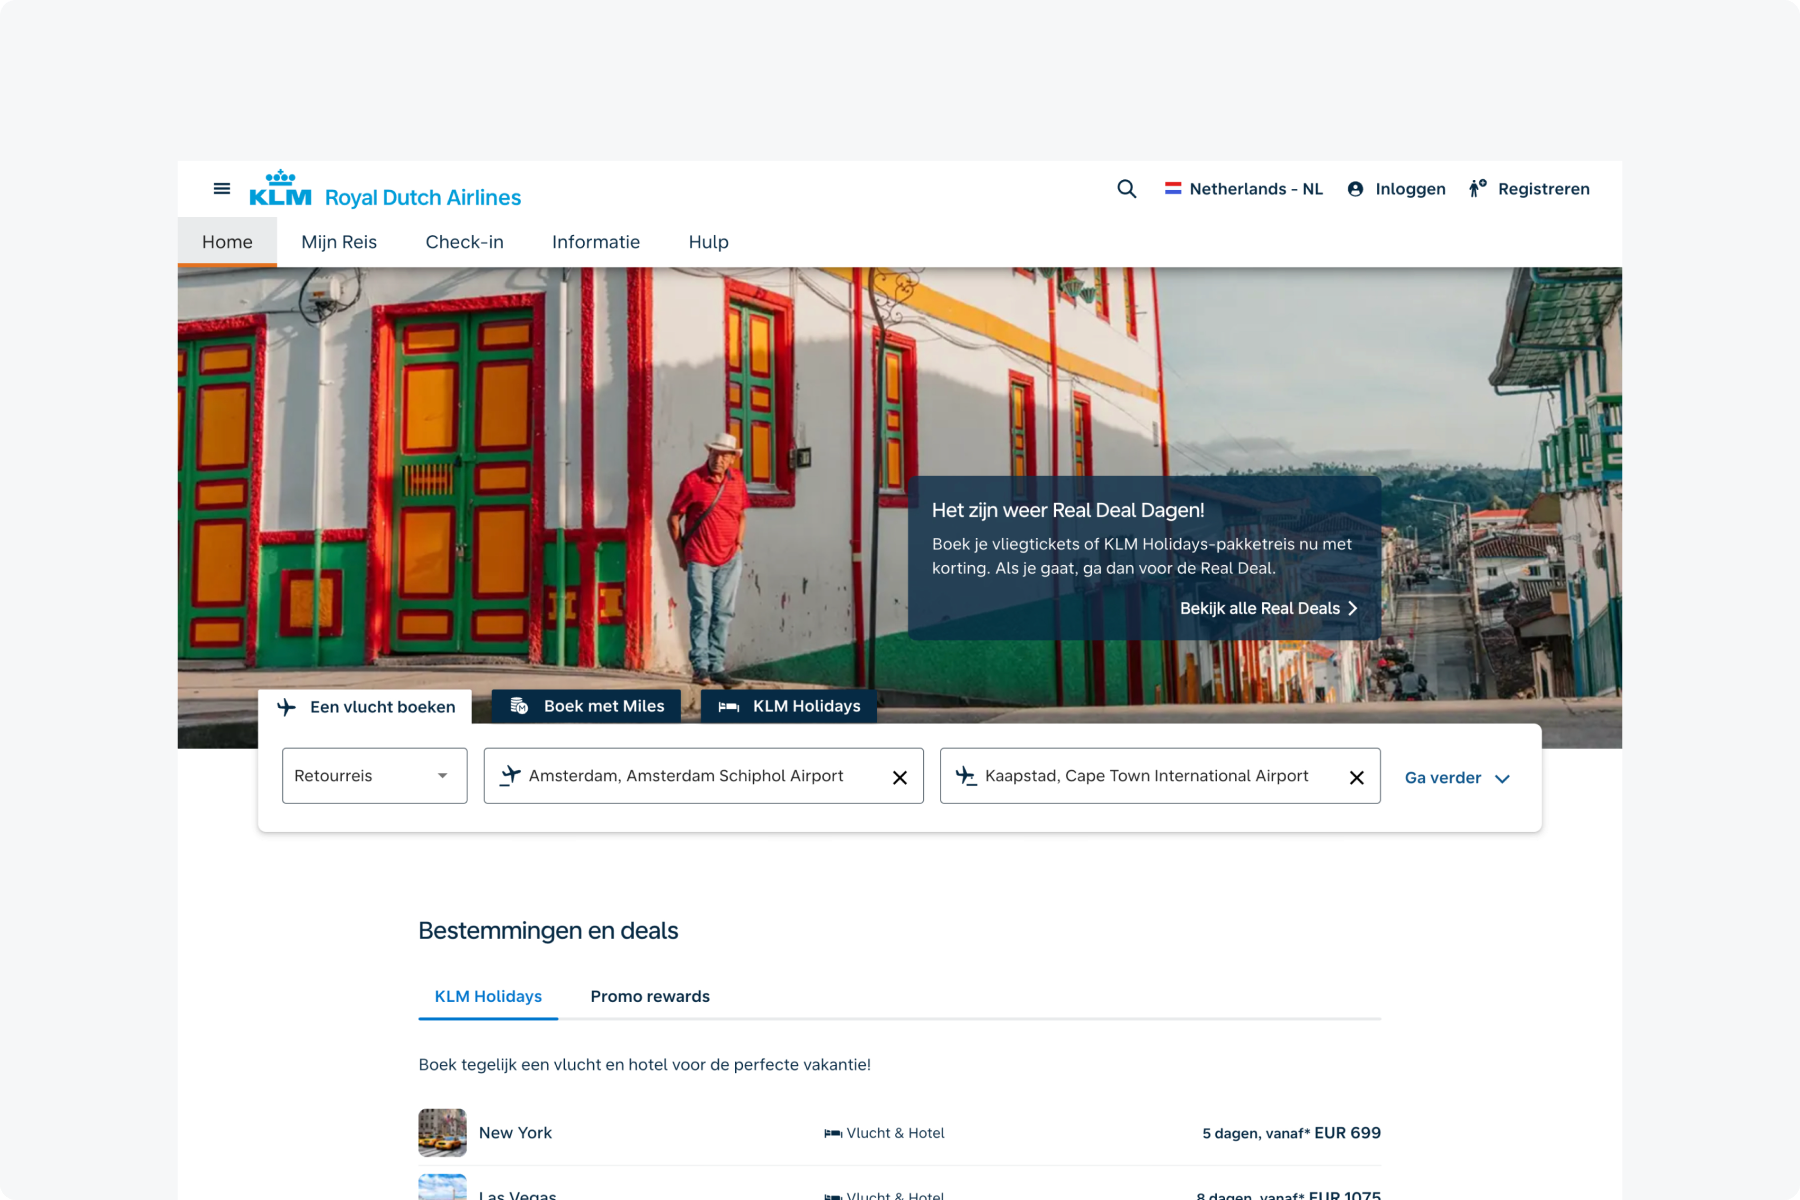
Task: Click the chevron after Bekijk alle Real Deals
Action: click(x=1352, y=608)
